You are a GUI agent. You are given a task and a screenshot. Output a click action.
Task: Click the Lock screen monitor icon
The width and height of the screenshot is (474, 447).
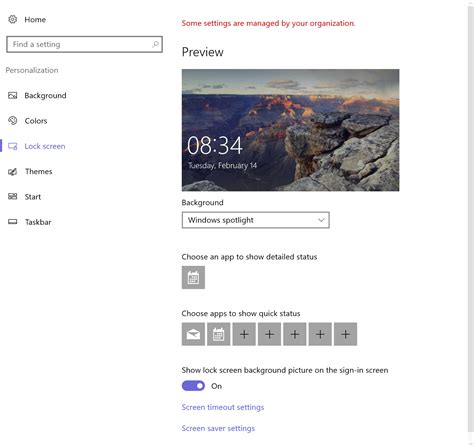[12, 146]
